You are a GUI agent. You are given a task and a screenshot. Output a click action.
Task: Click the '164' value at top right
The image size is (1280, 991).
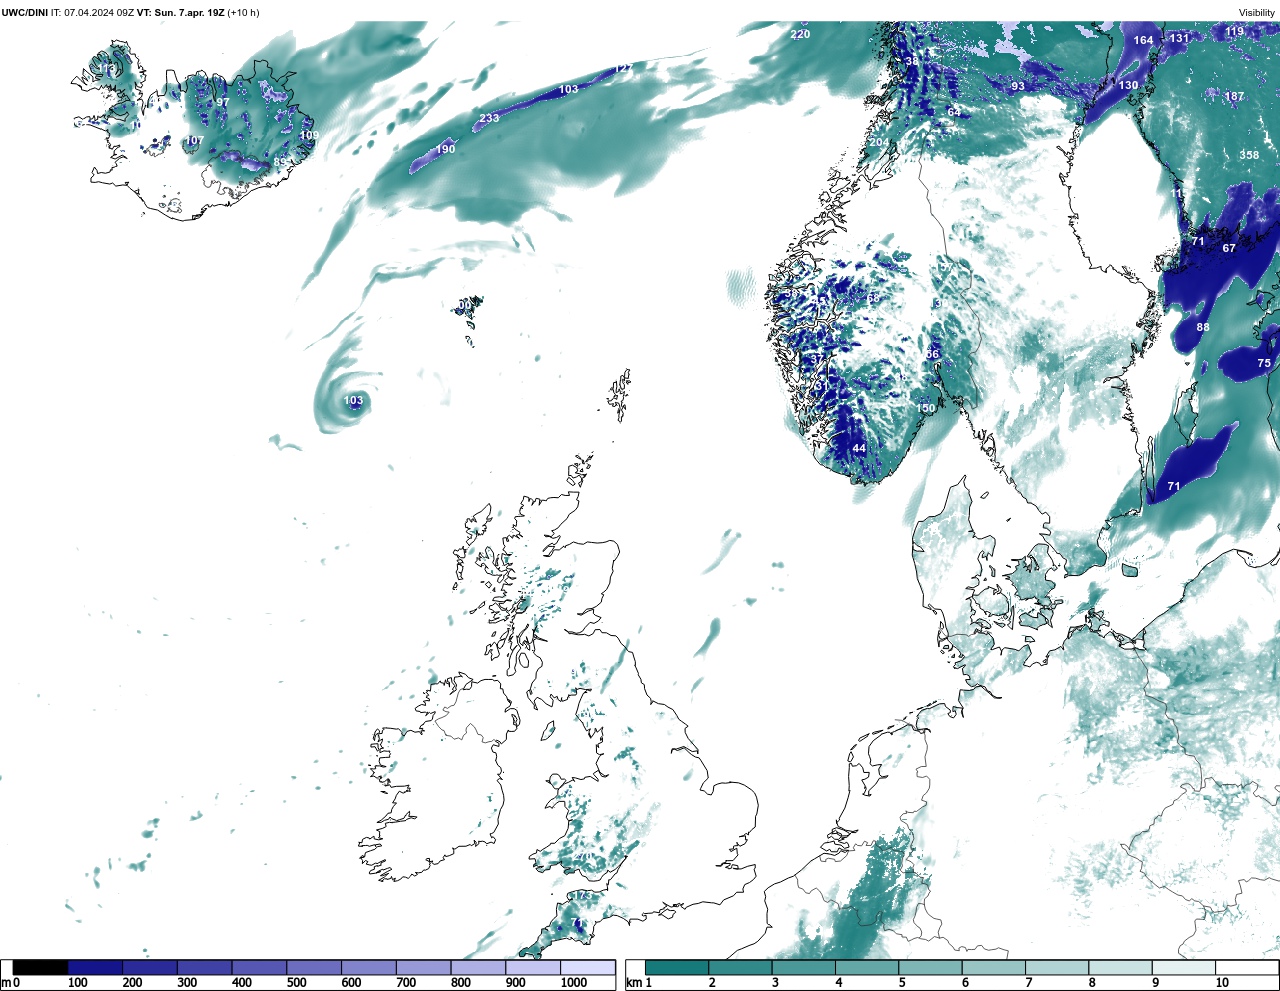(1143, 41)
